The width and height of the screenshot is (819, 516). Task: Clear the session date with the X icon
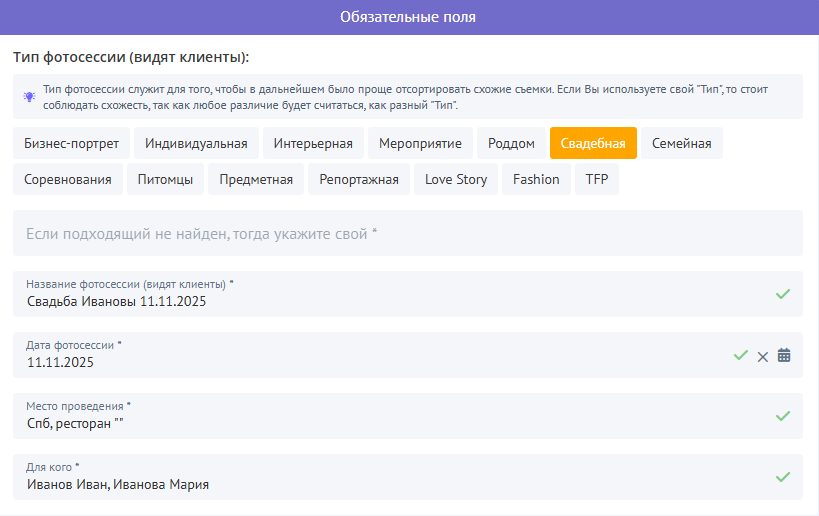pos(762,356)
